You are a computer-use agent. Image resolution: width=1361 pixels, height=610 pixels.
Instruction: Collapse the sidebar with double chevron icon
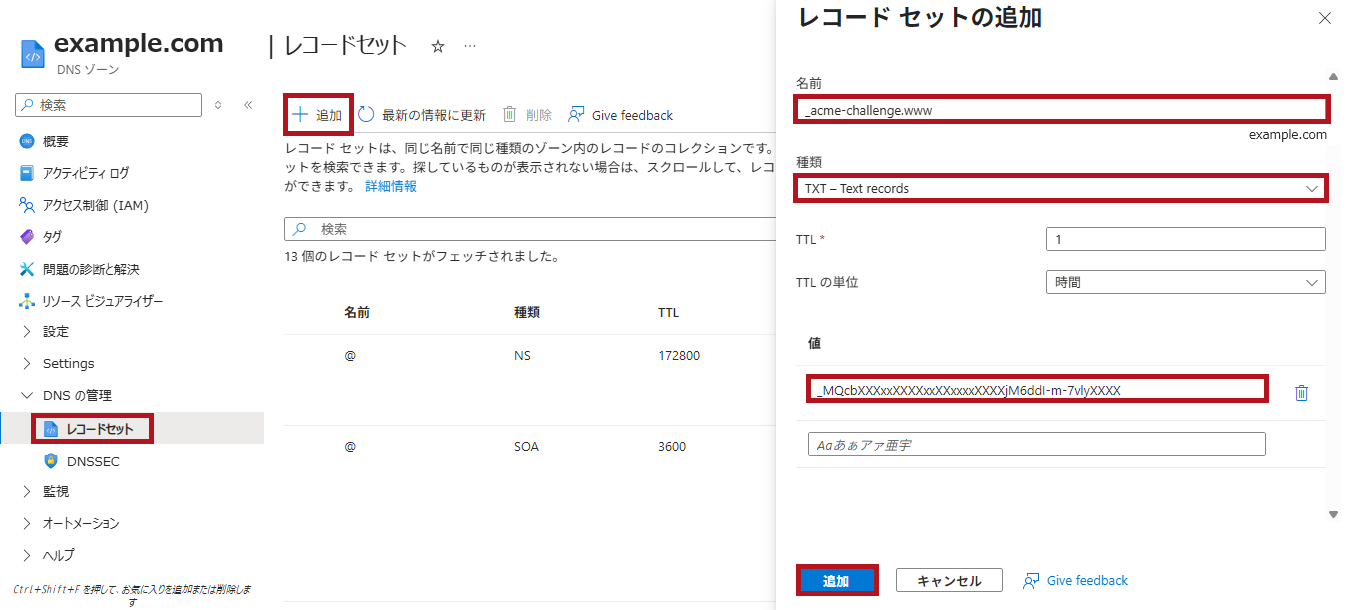click(x=248, y=105)
